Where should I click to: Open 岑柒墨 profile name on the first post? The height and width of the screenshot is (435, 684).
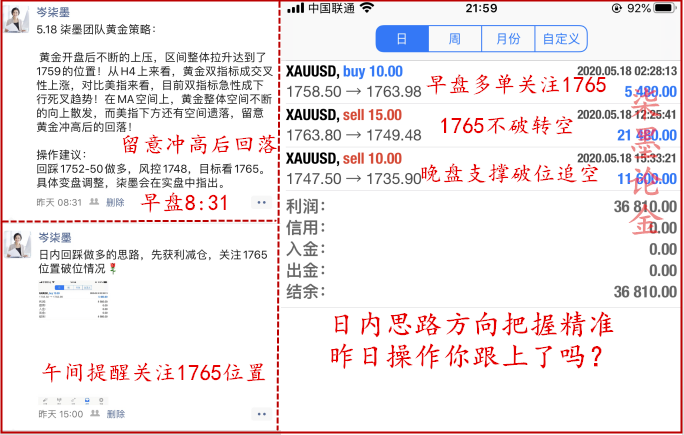53,12
